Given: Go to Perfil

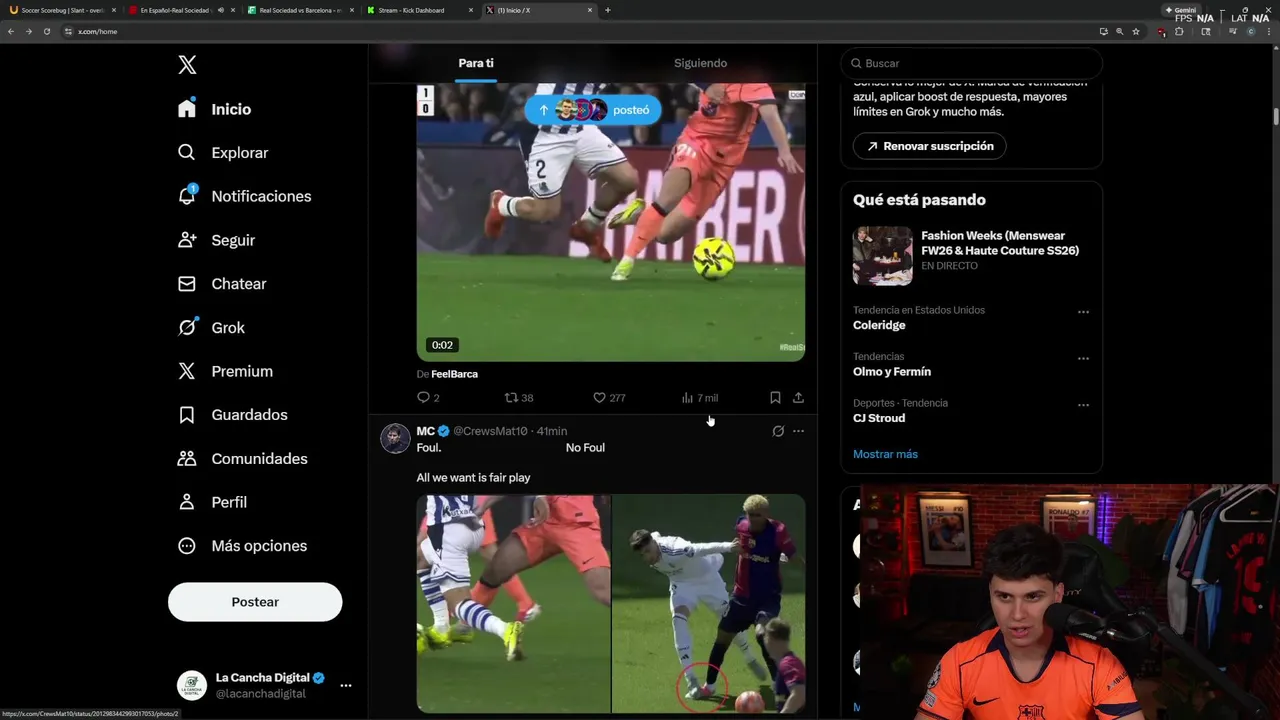Looking at the screenshot, I should pyautogui.click(x=212, y=502).
